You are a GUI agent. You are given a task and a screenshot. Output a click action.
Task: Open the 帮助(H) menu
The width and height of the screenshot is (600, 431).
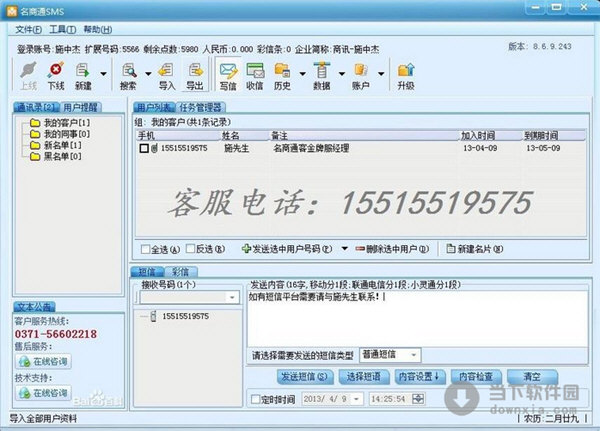tap(98, 29)
